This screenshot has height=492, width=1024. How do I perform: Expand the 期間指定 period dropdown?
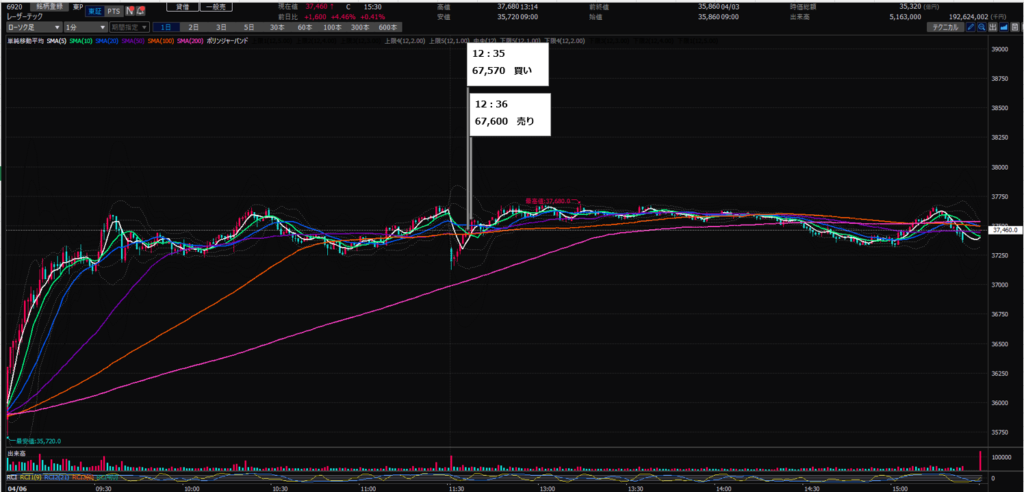(131, 27)
